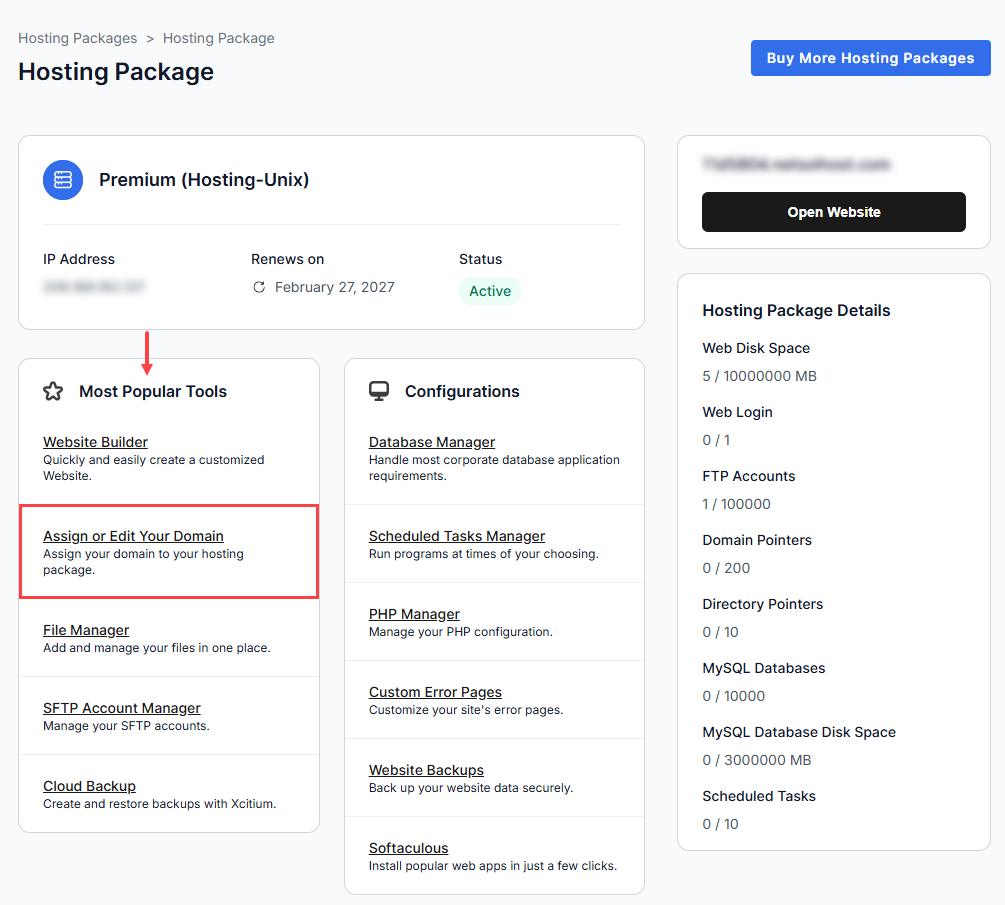Open the Cloud Backup tool
1005x905 pixels.
(89, 786)
